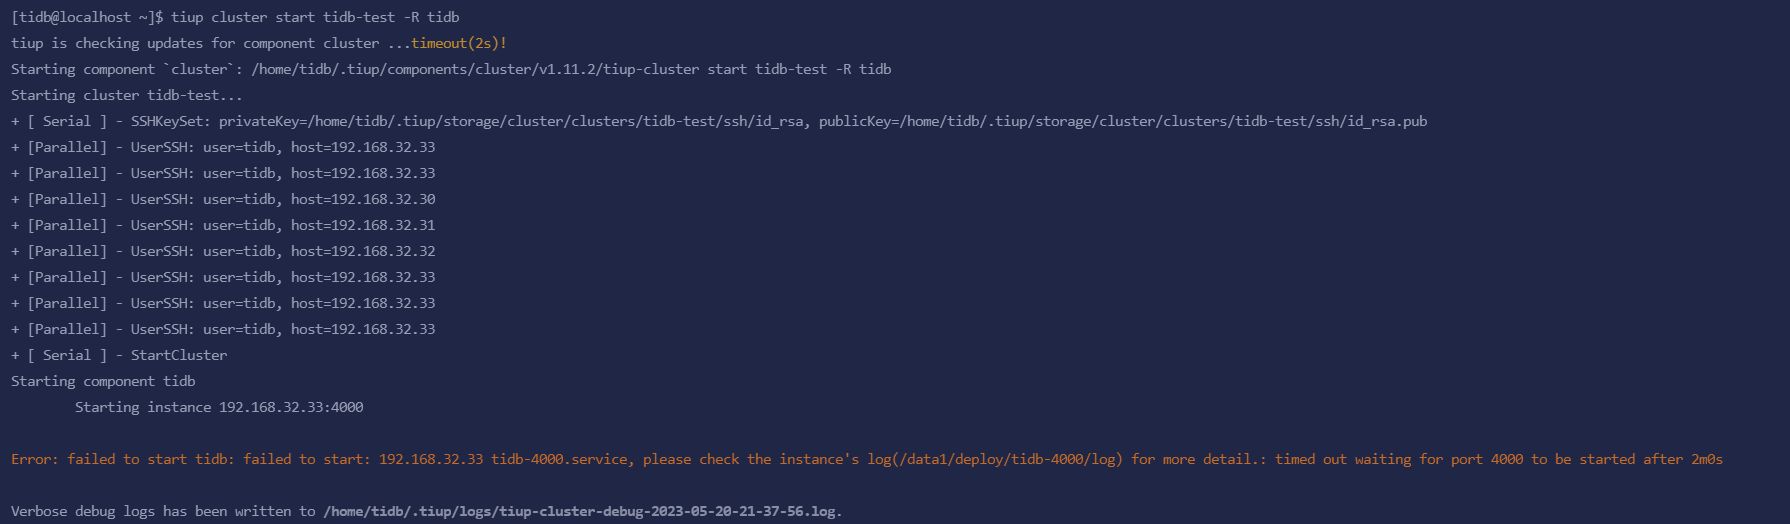Click Starting instance 192.168.32.33:4000 text
Image resolution: width=1790 pixels, height=524 pixels.
(x=219, y=407)
